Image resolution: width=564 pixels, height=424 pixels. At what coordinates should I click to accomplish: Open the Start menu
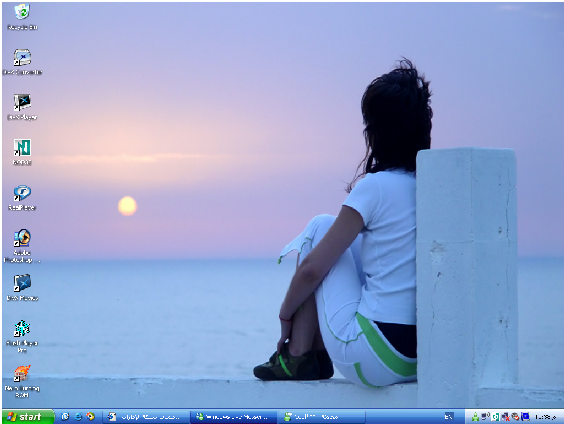coord(28,417)
